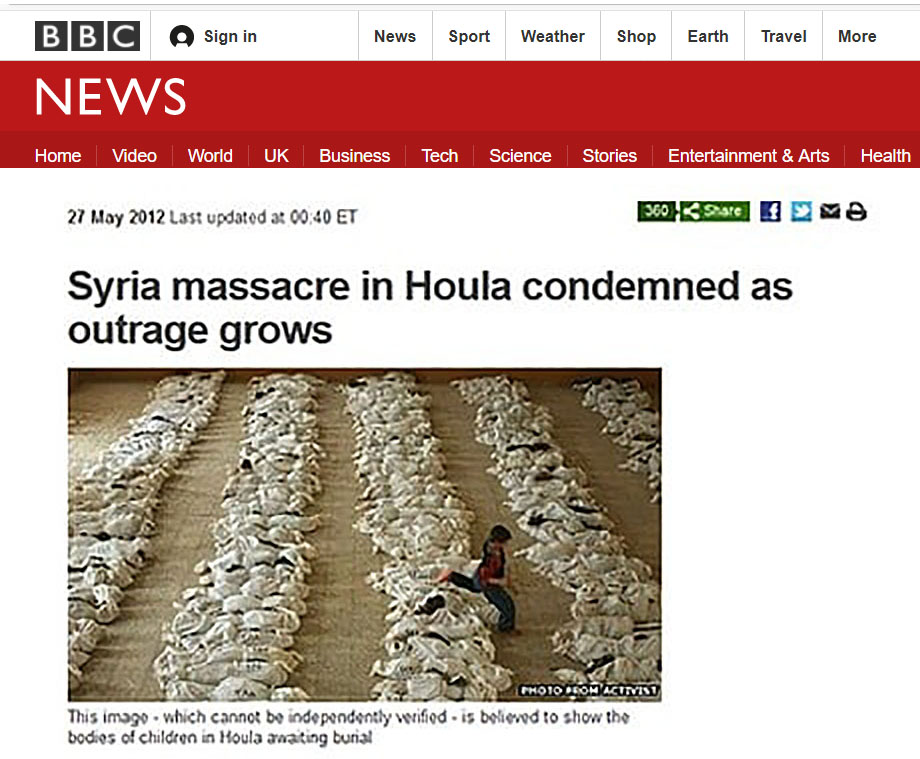Share article on Twitter

pos(801,211)
